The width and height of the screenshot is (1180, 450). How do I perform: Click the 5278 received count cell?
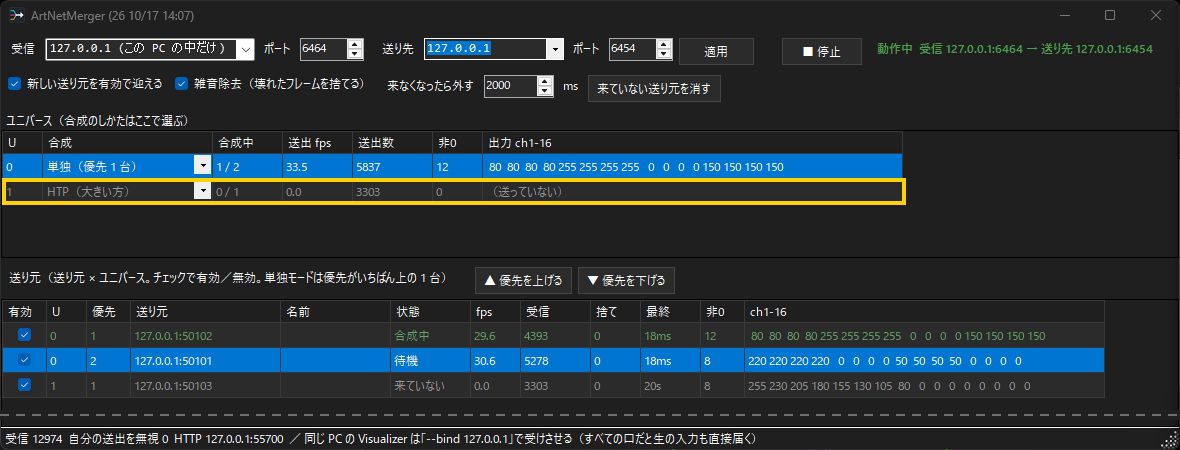tap(554, 360)
